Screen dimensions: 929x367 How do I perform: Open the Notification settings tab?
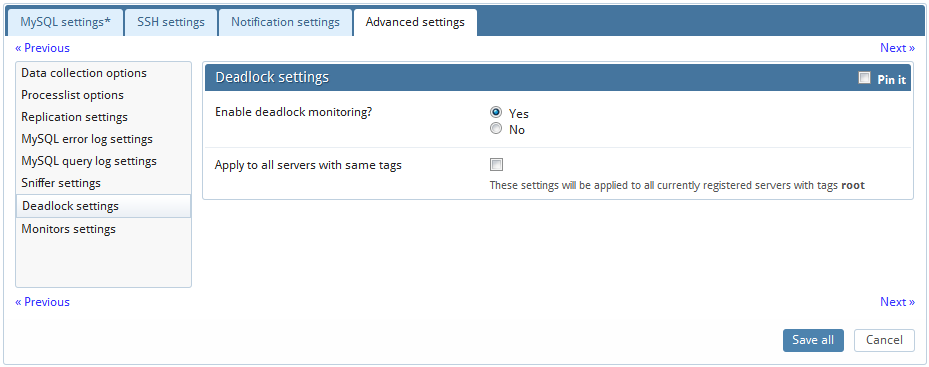pyautogui.click(x=285, y=23)
